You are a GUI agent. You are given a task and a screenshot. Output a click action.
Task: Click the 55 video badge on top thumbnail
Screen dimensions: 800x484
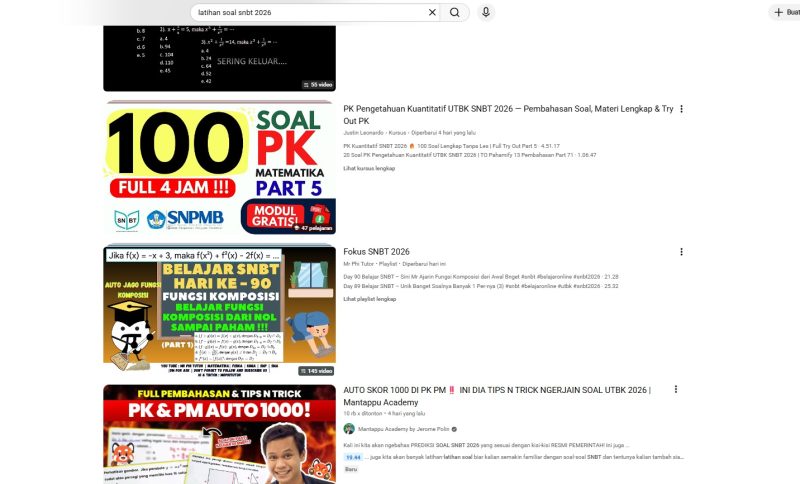[x=317, y=85]
